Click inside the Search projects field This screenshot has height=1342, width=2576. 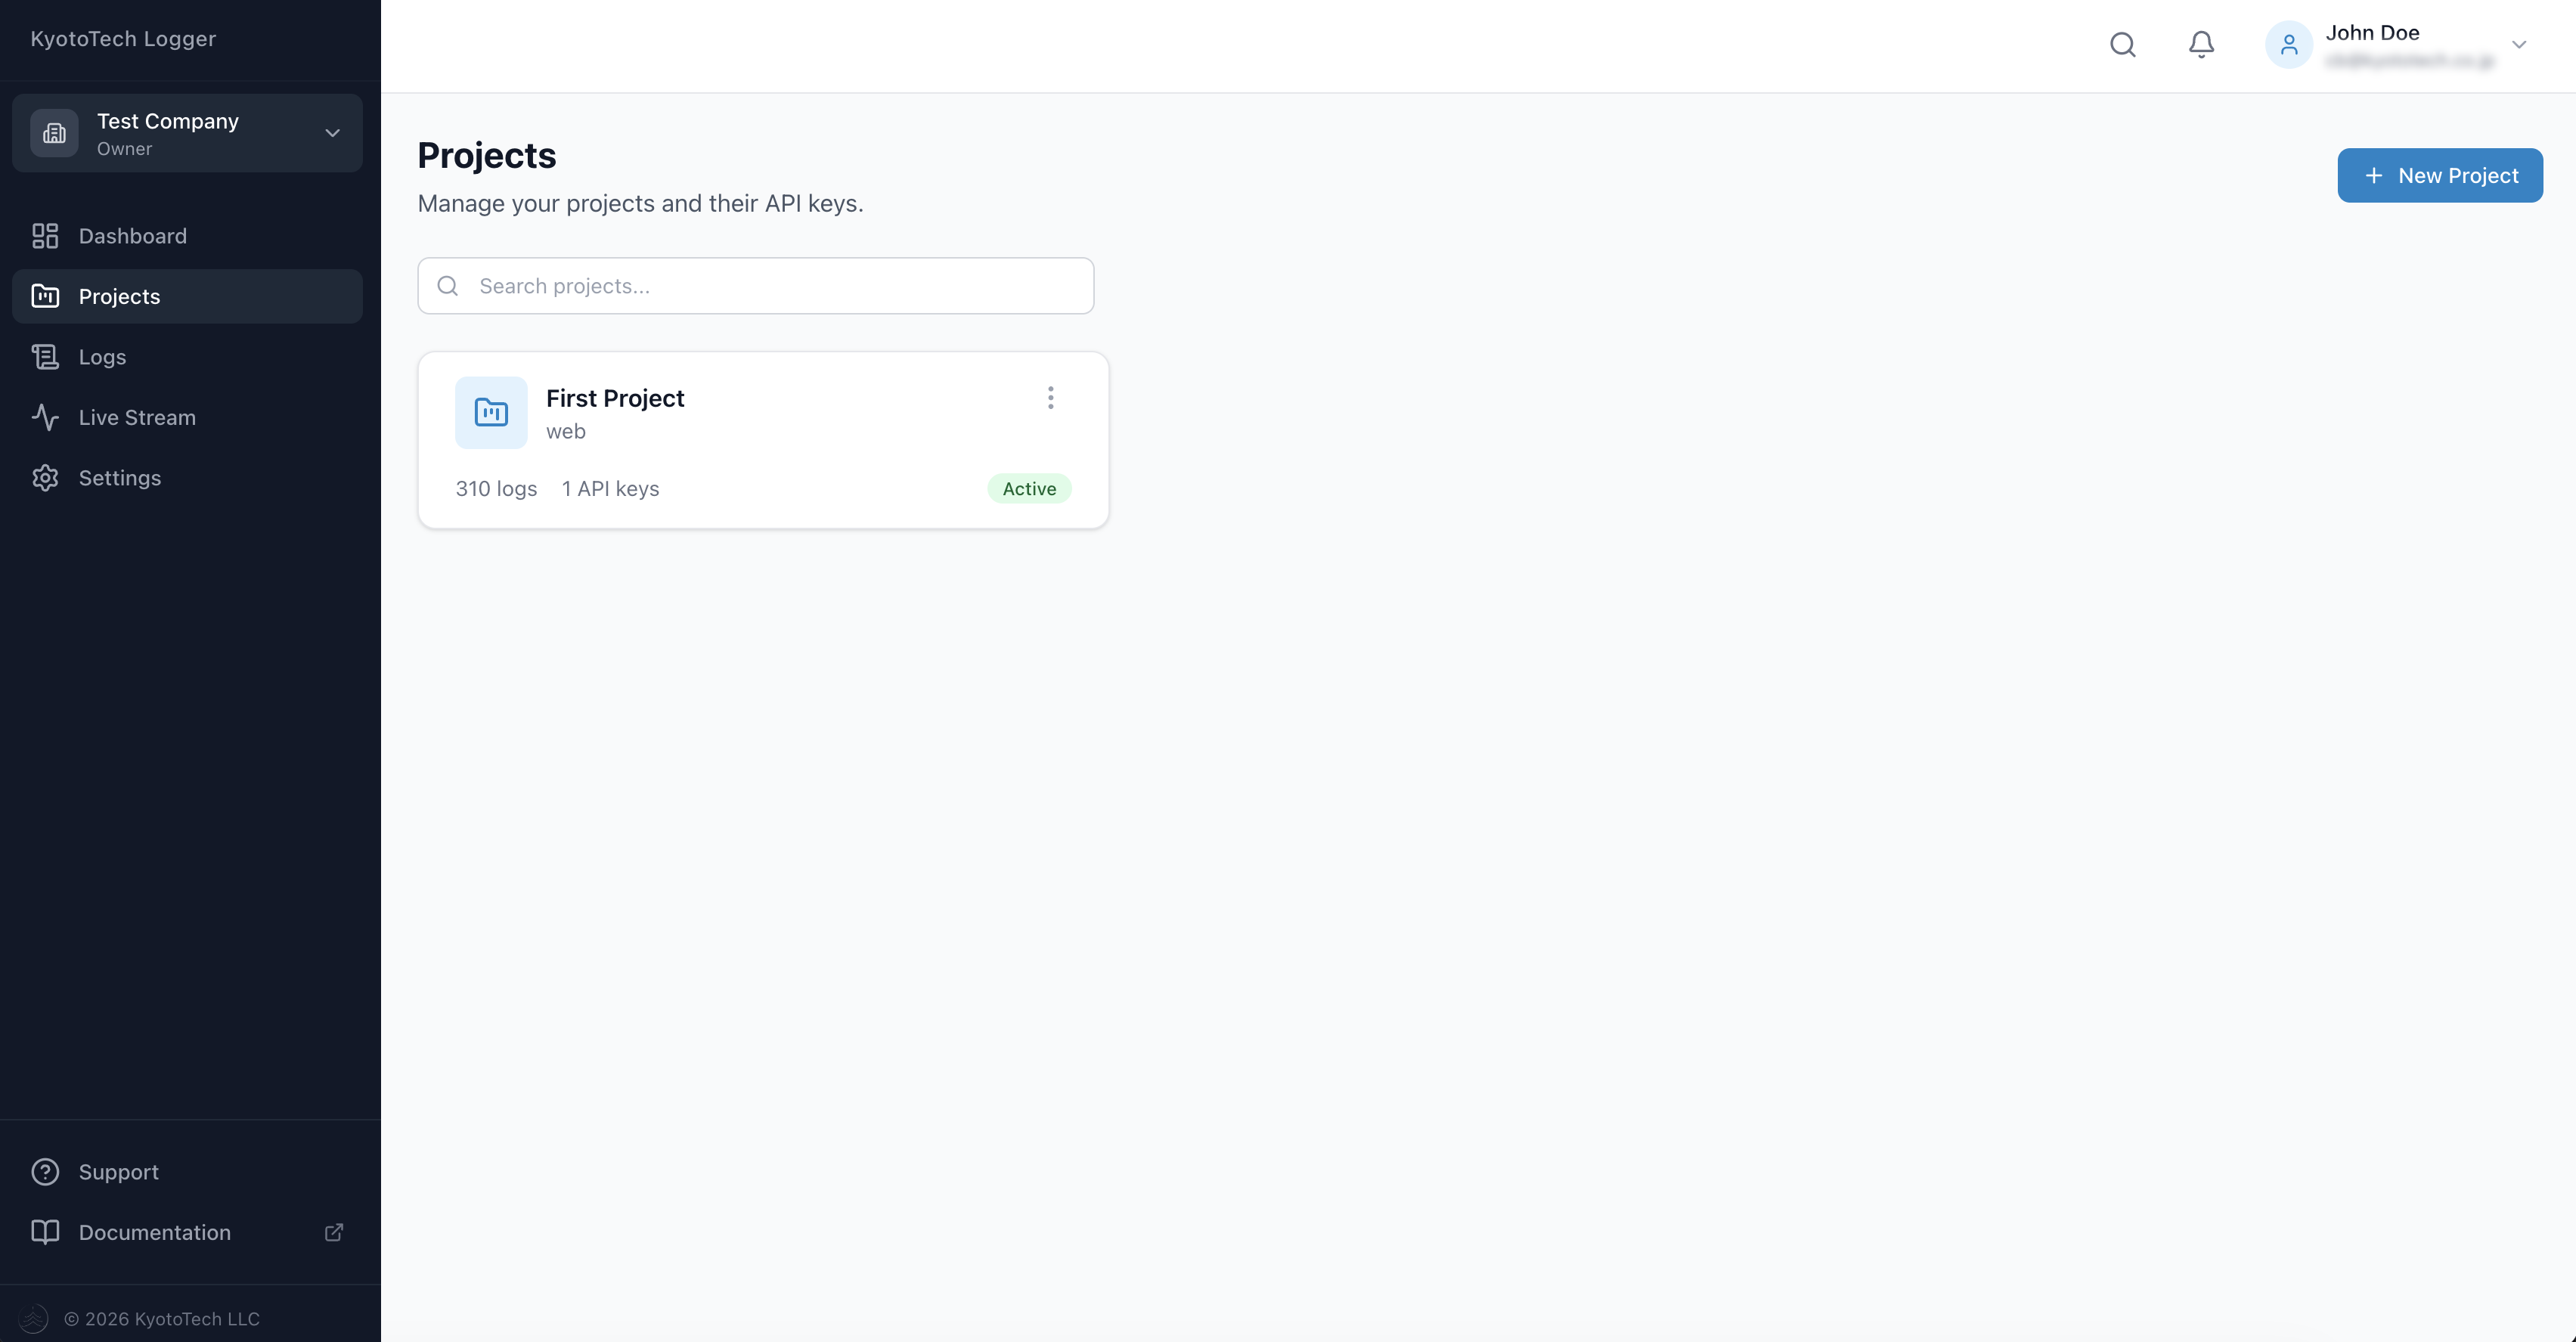point(755,286)
